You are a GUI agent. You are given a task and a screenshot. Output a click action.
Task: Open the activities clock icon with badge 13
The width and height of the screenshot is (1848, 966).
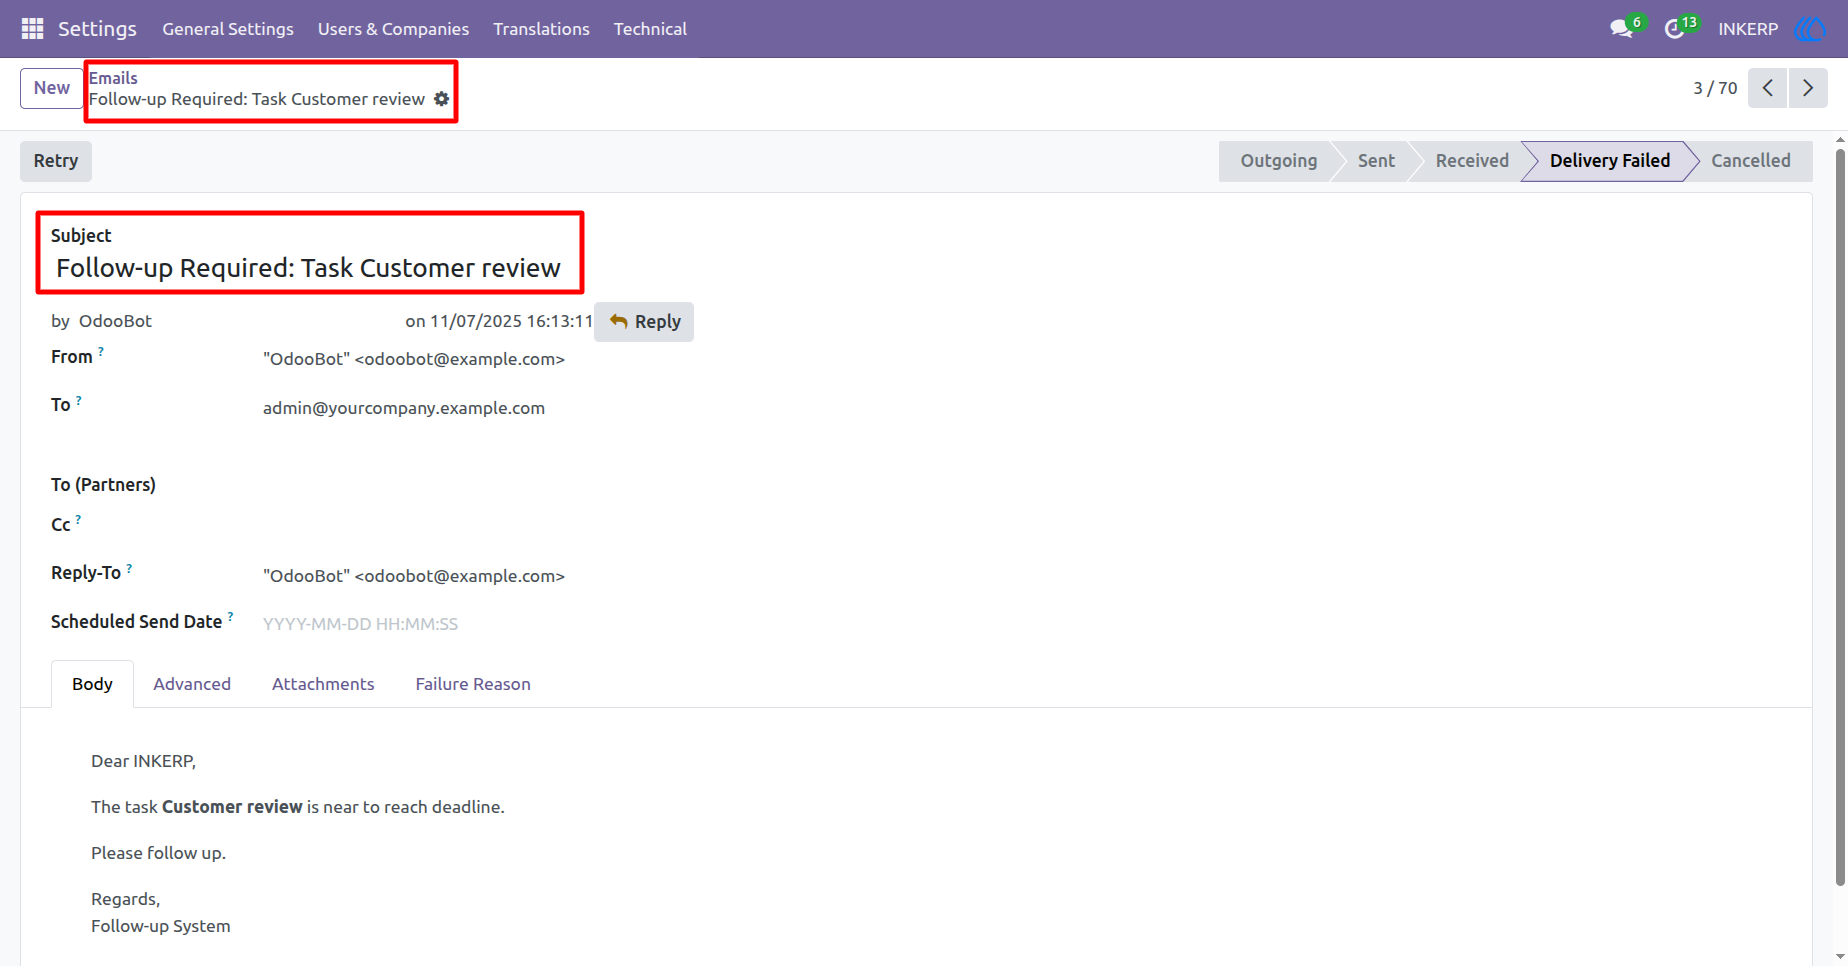[x=1677, y=29]
